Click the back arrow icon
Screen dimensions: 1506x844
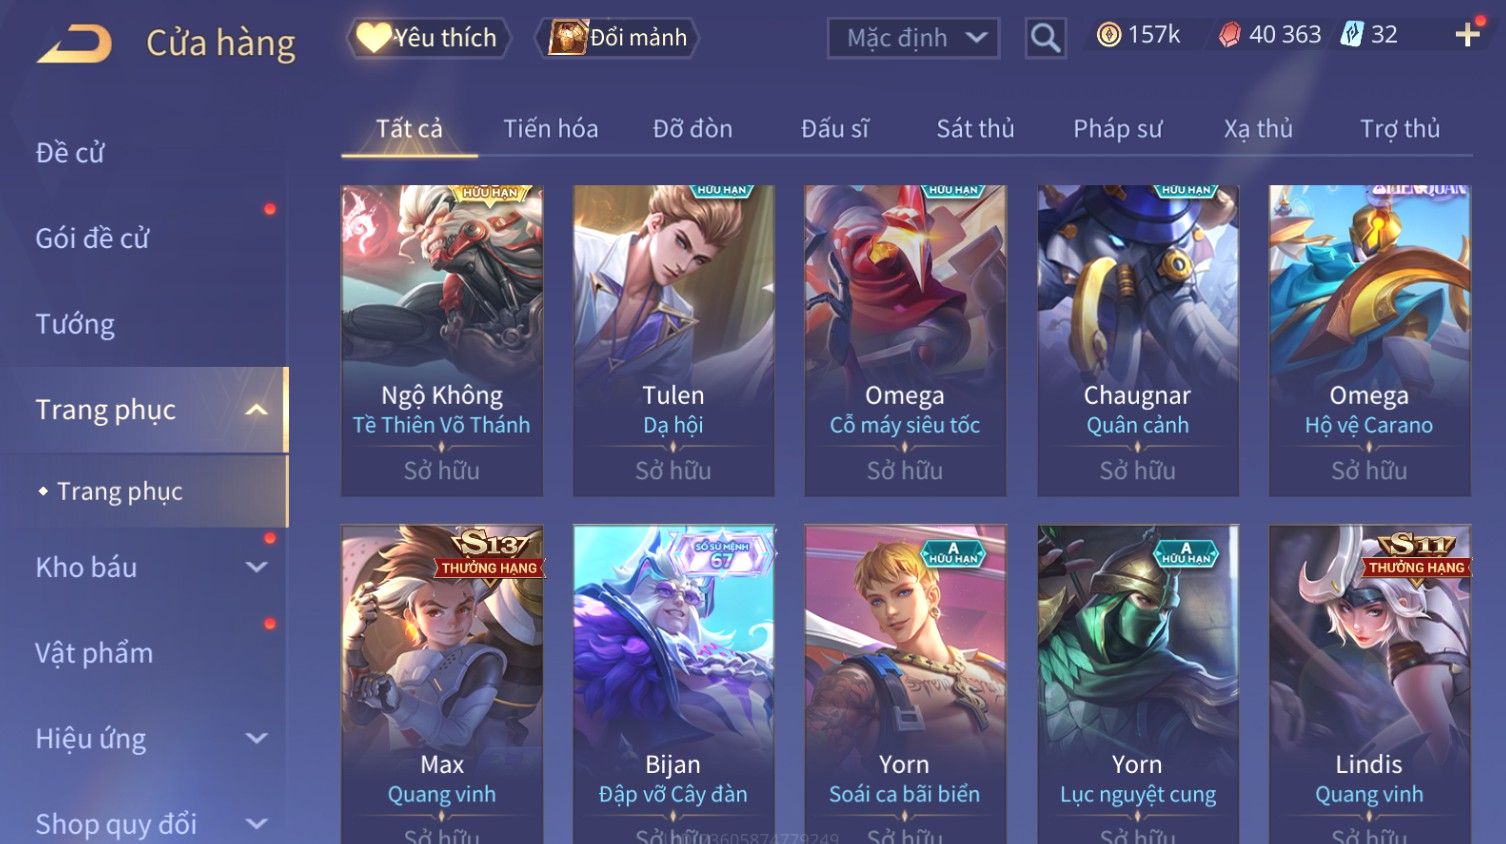(74, 42)
